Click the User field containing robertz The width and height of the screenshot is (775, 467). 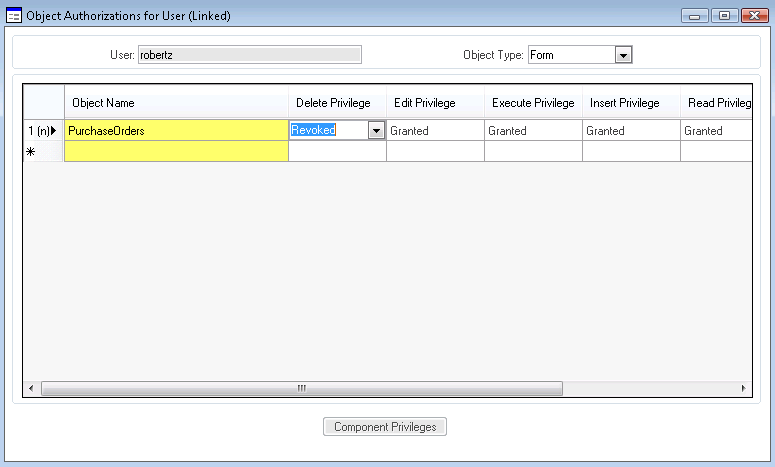coord(249,55)
